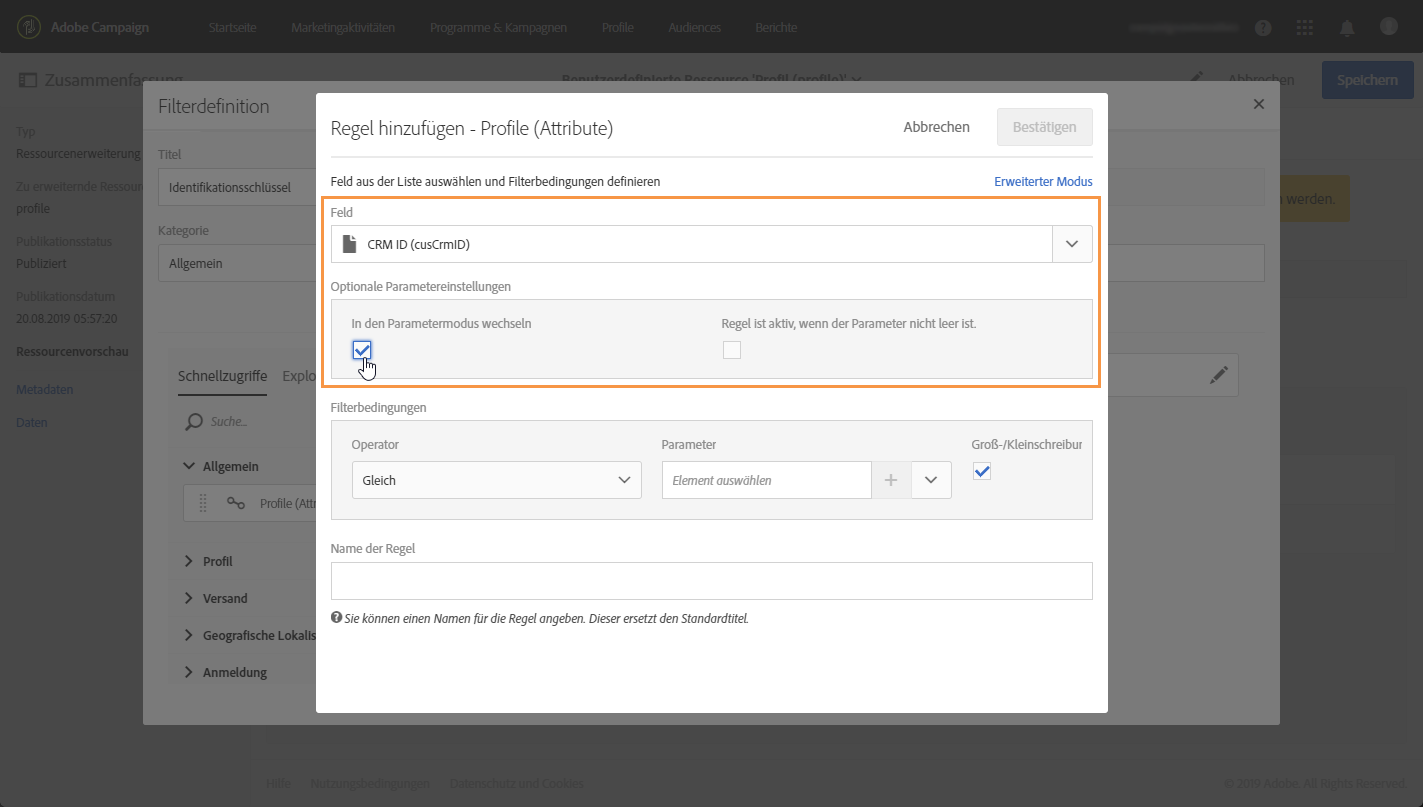This screenshot has width=1423, height=807.
Task: Click the plus icon beside Parameter field
Action: [x=891, y=480]
